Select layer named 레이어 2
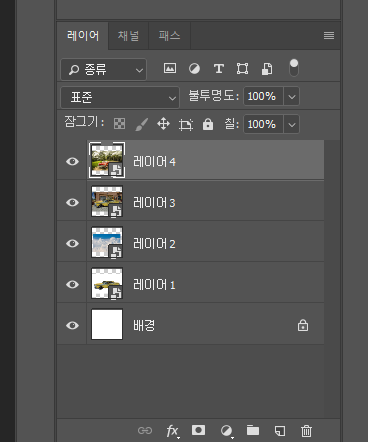This screenshot has width=368, height=442. (154, 244)
